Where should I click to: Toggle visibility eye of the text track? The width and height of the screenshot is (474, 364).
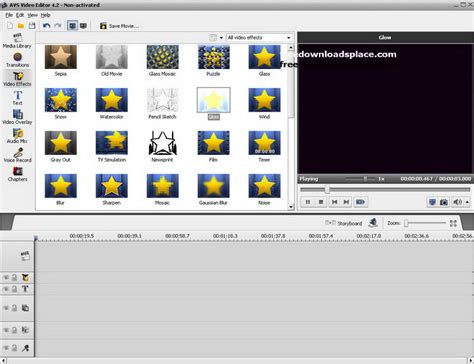[6, 289]
